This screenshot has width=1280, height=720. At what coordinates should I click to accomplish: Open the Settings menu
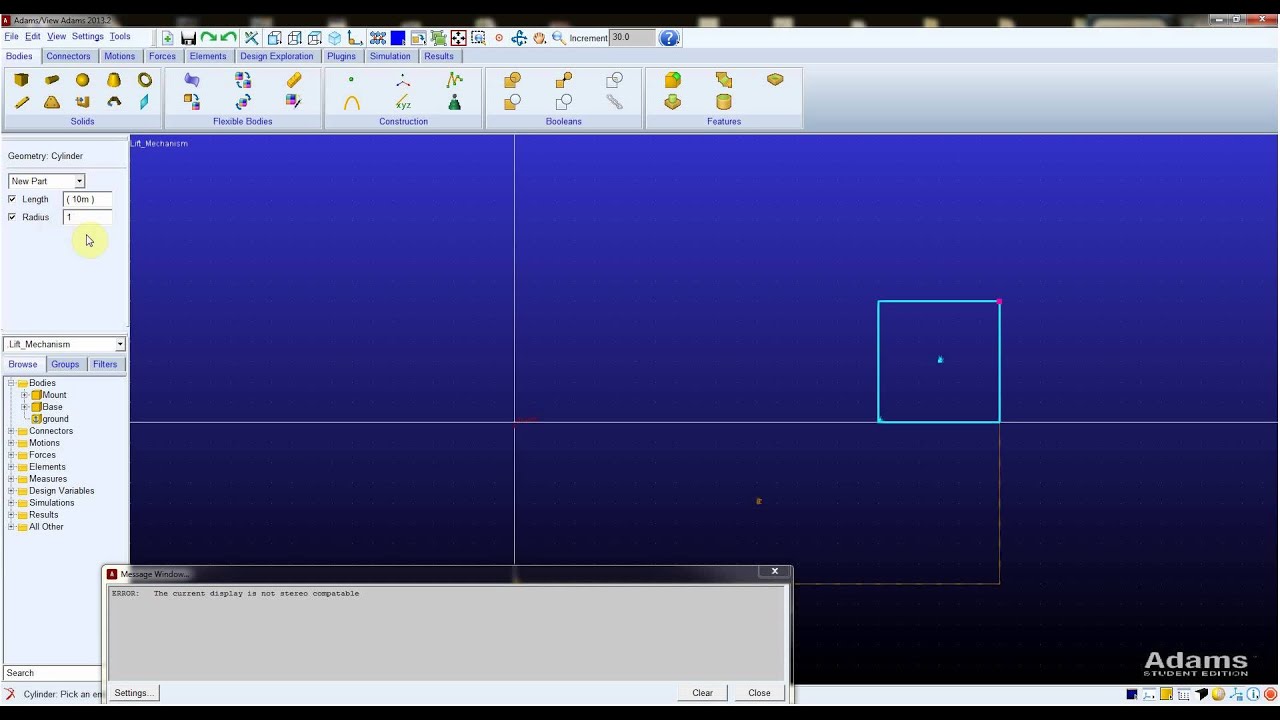[x=87, y=37]
